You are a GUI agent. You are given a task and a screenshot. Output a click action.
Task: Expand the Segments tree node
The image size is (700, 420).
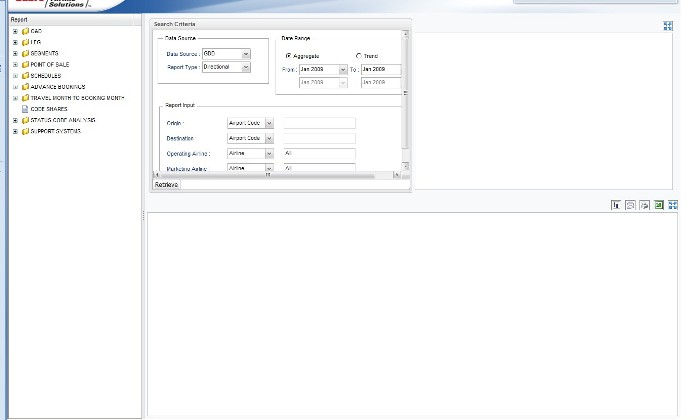[15, 53]
